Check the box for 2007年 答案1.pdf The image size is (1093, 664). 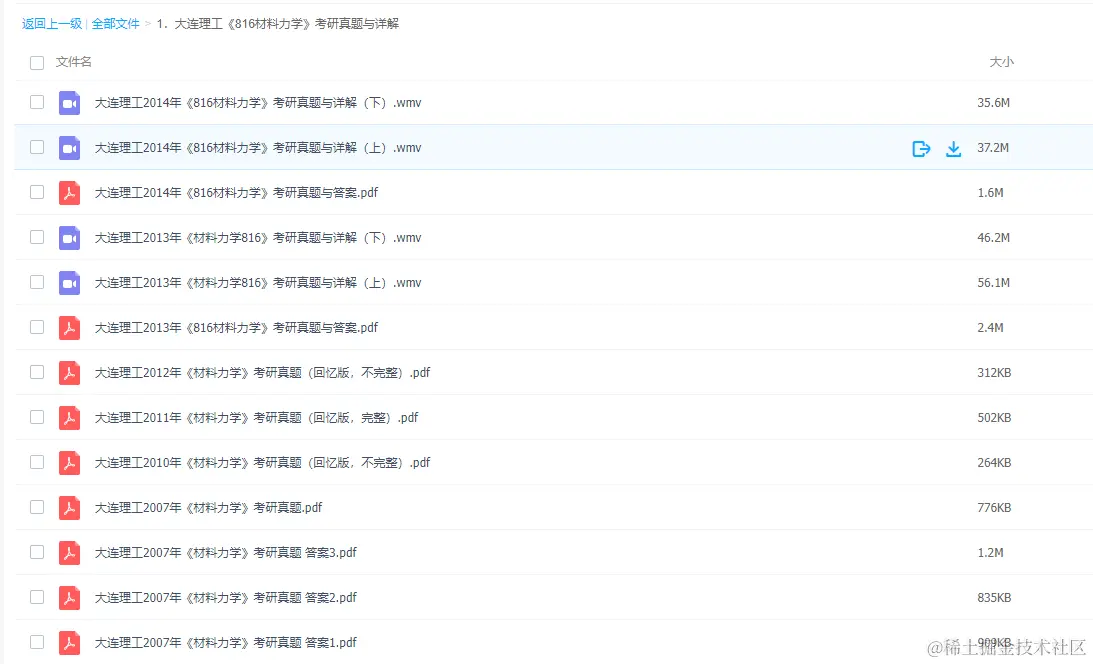[37, 642]
